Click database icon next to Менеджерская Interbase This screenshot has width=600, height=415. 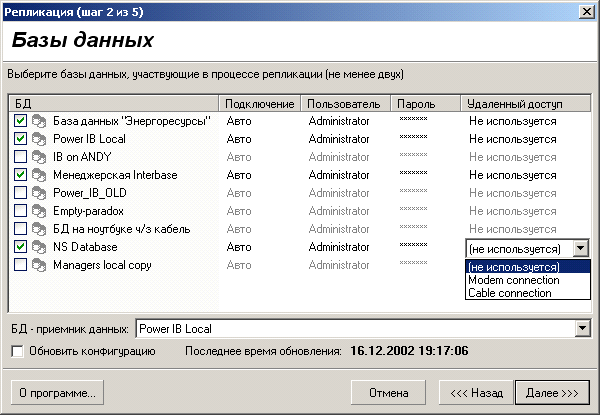(x=39, y=175)
